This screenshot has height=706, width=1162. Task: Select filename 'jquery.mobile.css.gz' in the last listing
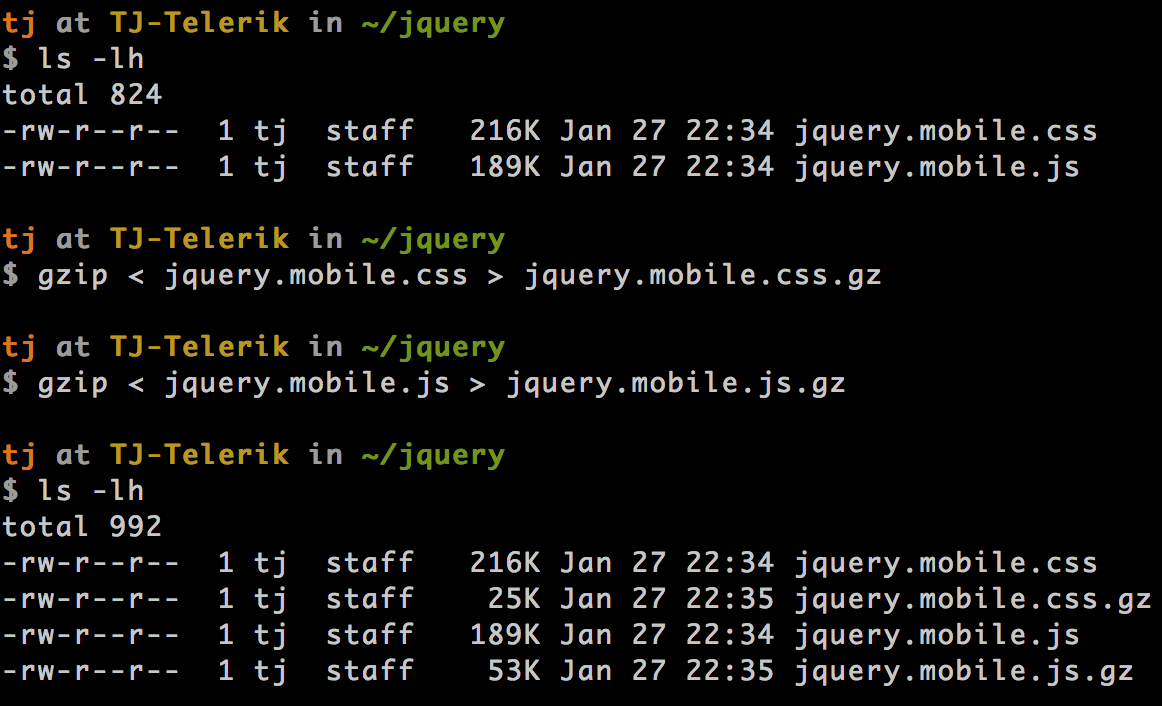pos(973,600)
